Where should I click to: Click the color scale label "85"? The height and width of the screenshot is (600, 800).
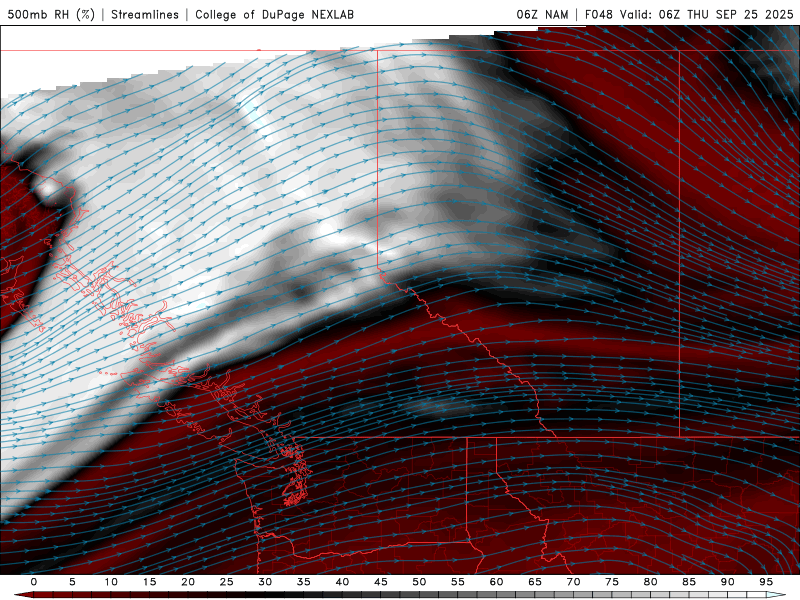(x=689, y=582)
